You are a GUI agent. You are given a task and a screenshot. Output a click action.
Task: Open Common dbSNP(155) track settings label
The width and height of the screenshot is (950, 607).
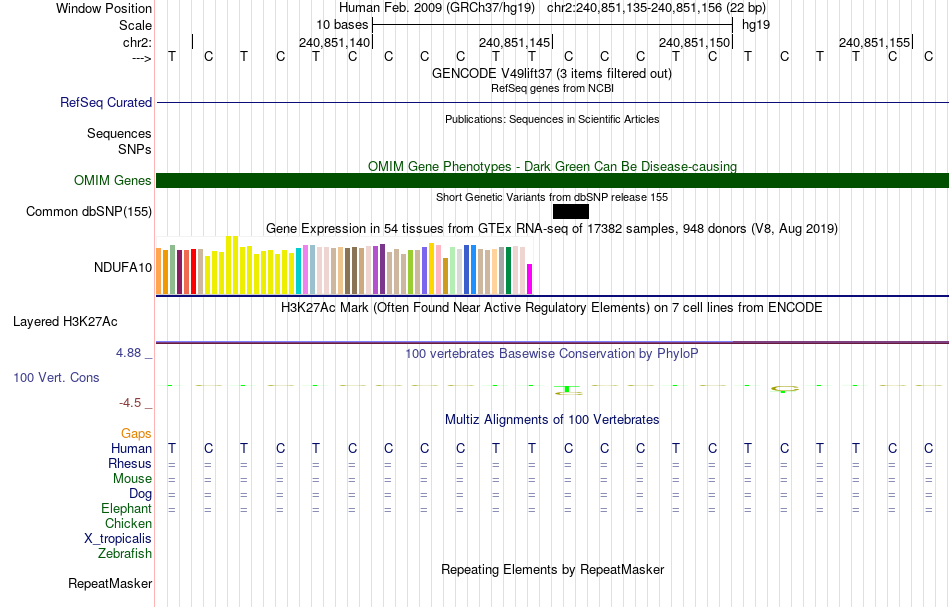pos(89,211)
